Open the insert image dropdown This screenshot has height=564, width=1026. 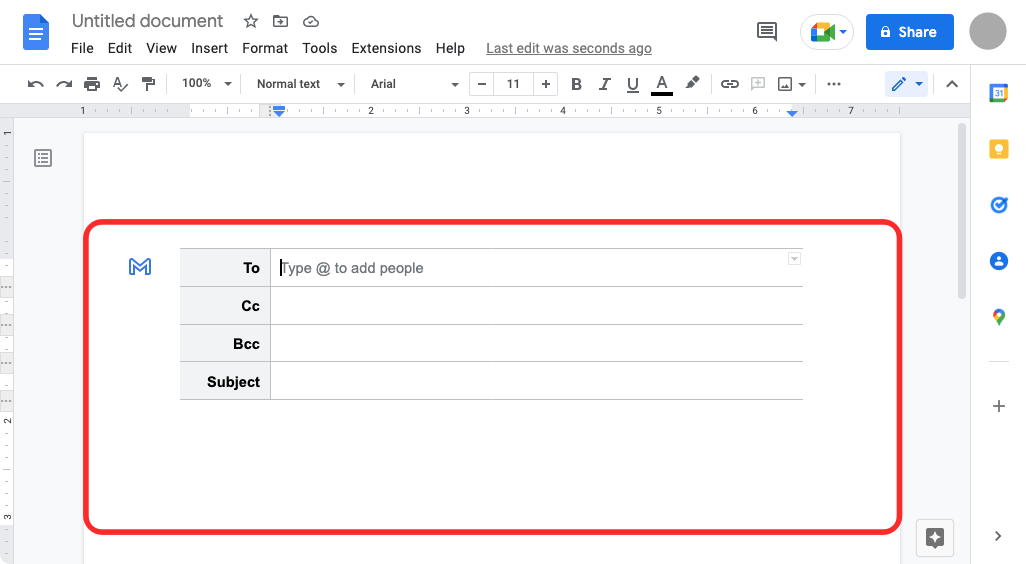coord(791,84)
